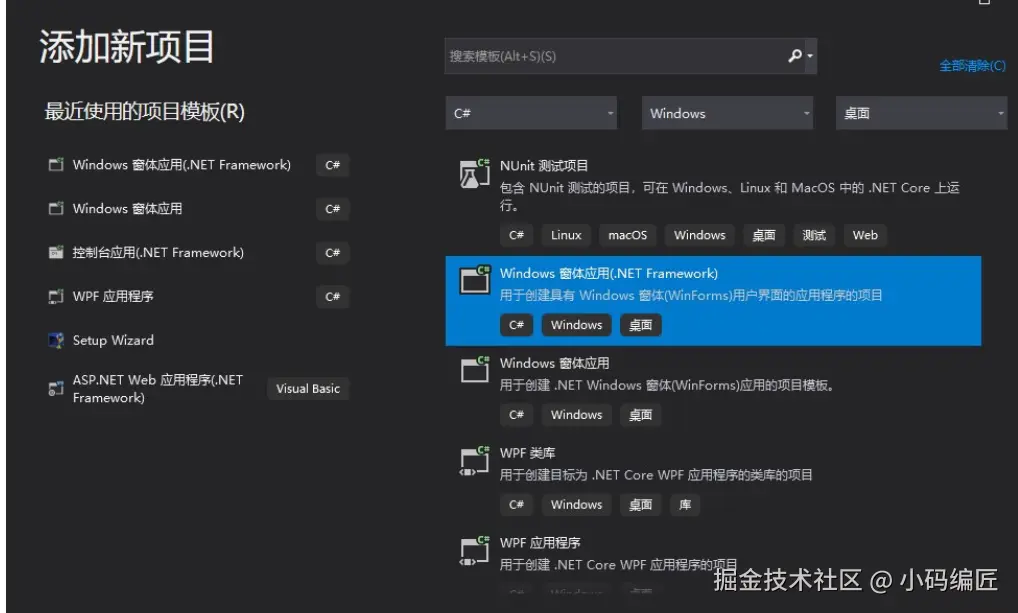Click the NUnit 测试项目 template icon
Image resolution: width=1018 pixels, height=613 pixels.
tap(475, 173)
